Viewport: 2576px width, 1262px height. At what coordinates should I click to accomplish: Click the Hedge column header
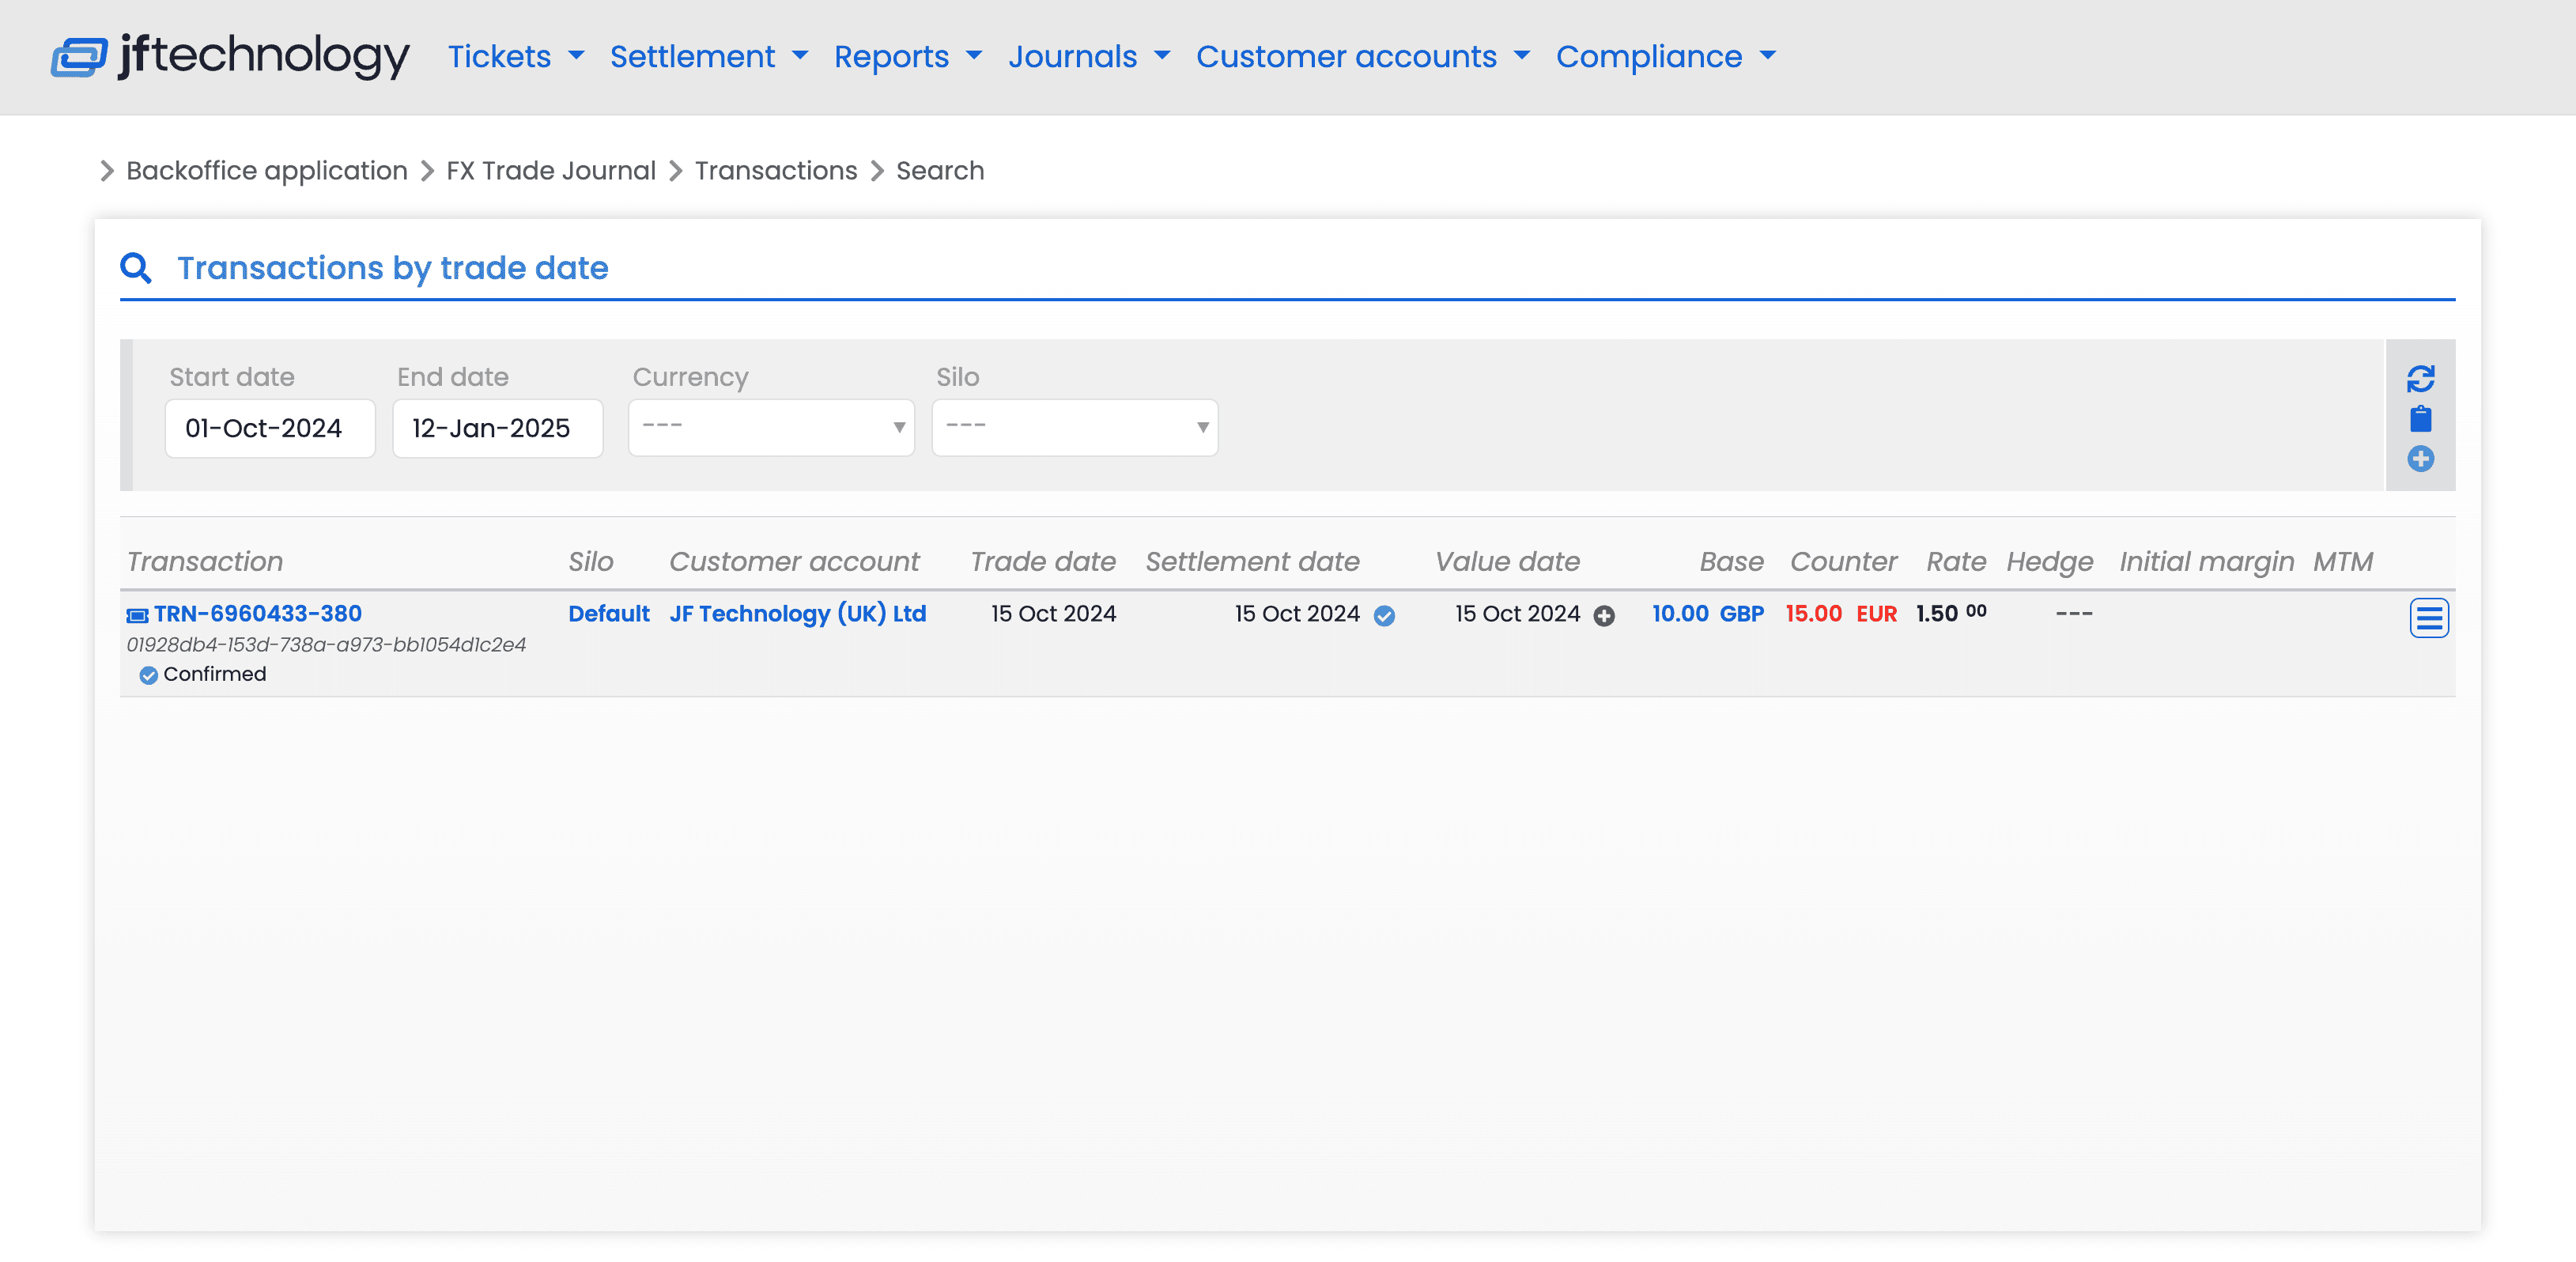[2049, 562]
